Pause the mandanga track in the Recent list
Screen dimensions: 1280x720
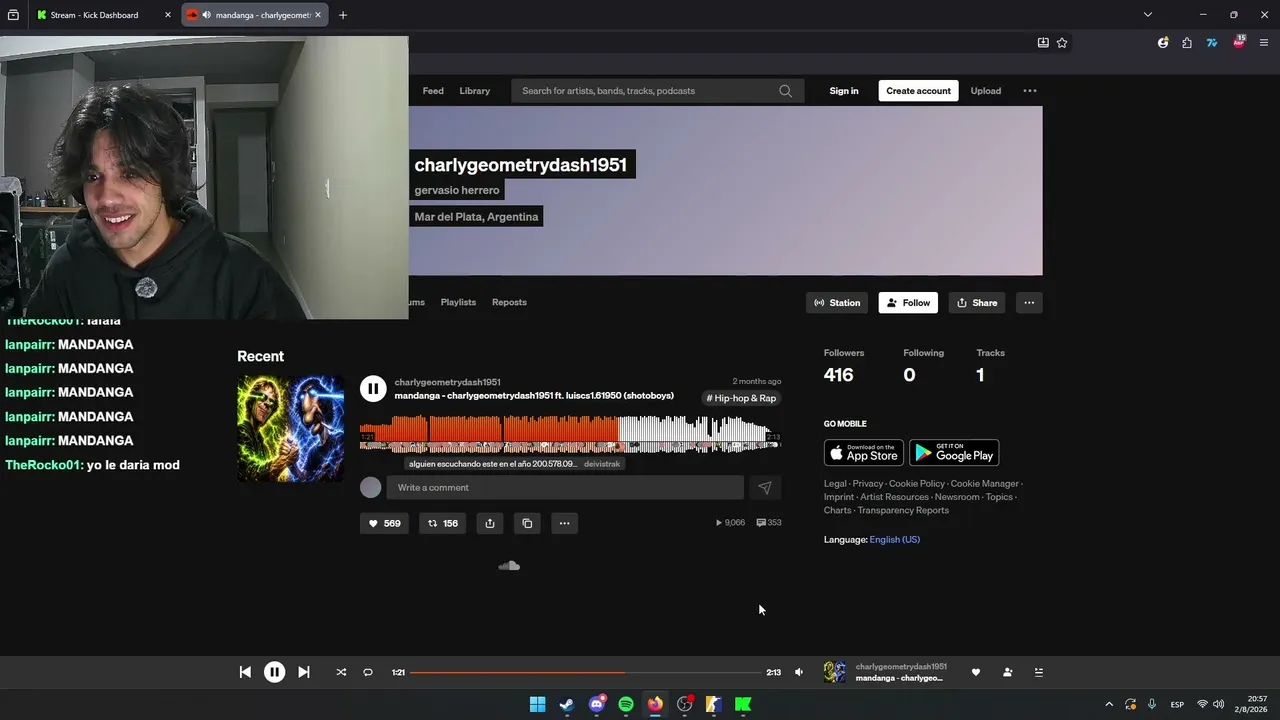click(373, 389)
